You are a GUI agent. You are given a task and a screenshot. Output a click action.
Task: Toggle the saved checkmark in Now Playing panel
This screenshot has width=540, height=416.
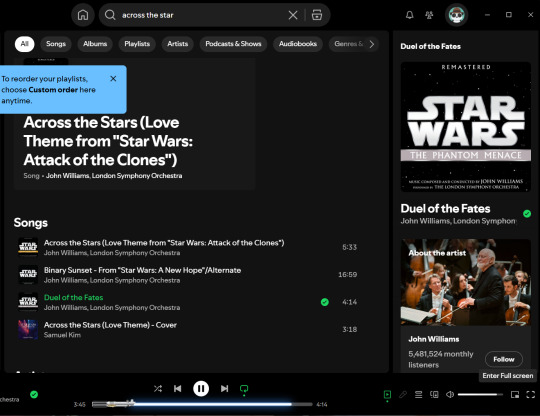[x=527, y=214]
